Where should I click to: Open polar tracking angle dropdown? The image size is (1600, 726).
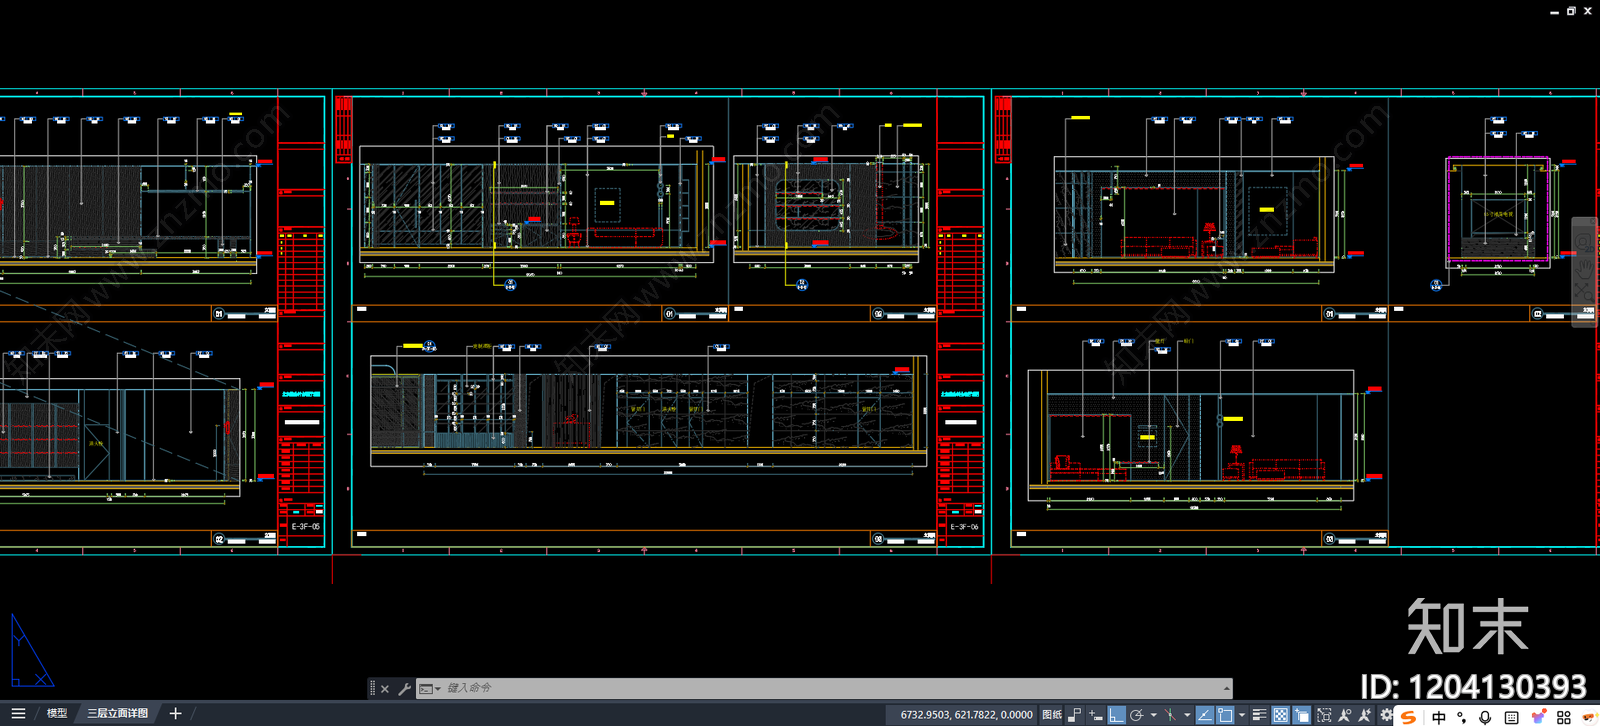coord(1154,715)
